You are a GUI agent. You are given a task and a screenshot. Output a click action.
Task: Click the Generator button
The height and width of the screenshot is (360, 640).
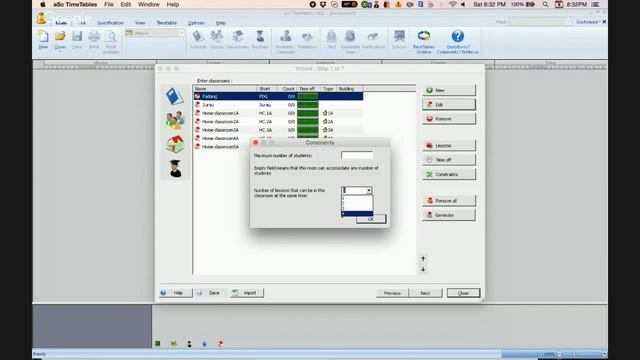point(449,215)
